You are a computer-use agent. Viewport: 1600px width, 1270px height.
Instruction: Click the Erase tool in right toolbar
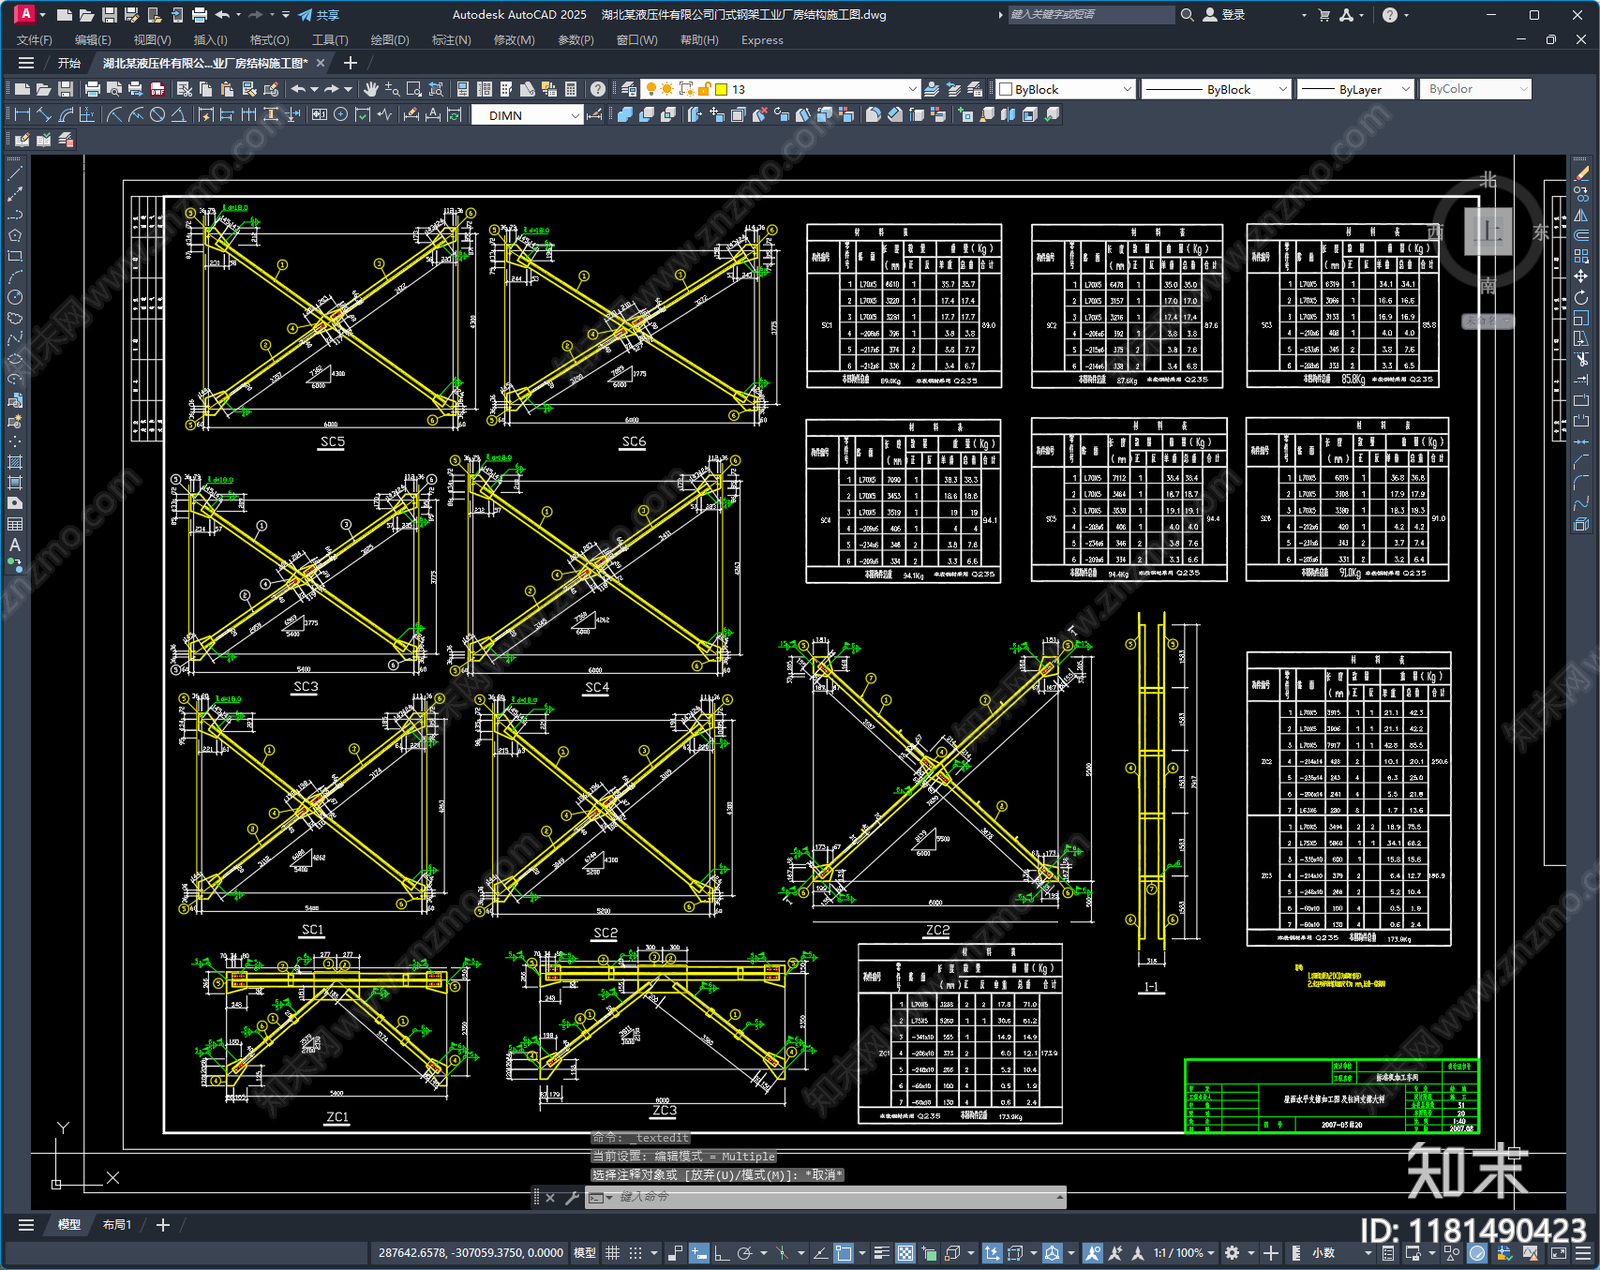(1581, 174)
